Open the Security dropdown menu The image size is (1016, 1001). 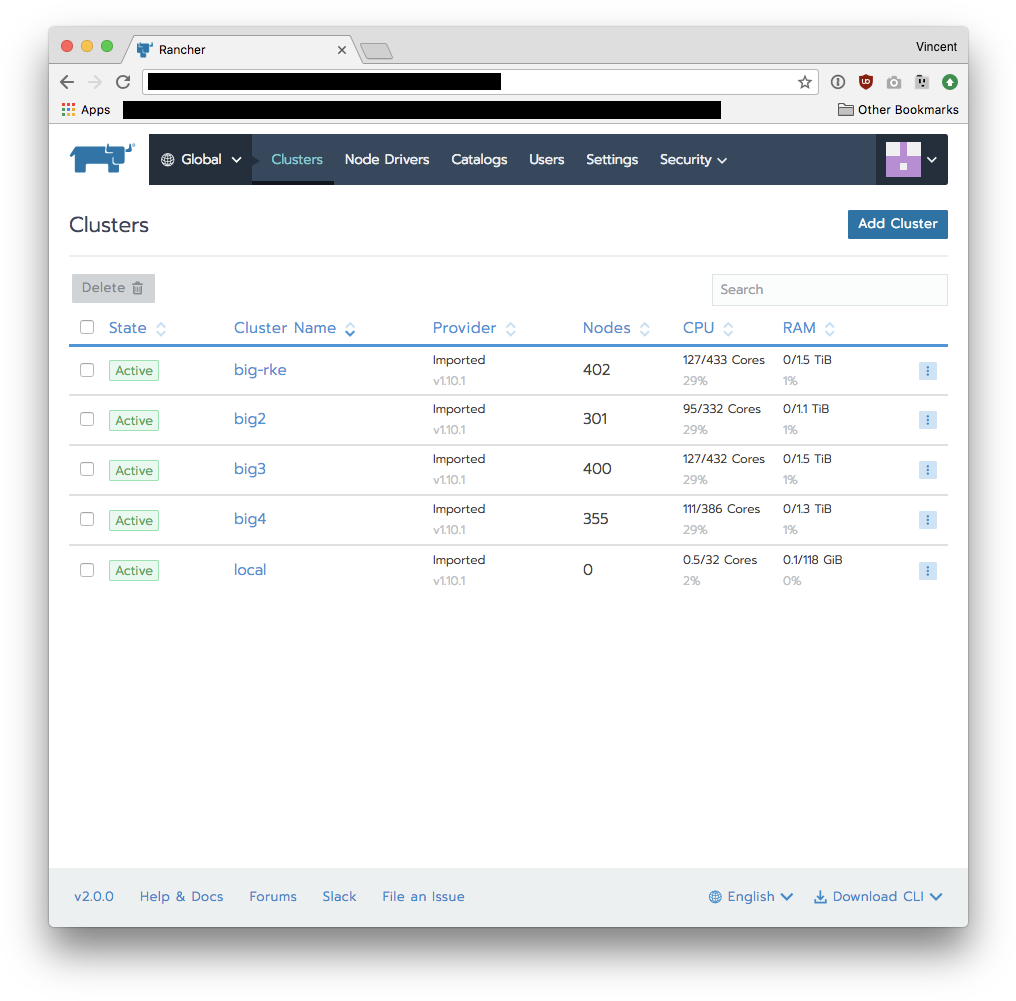[692, 160]
